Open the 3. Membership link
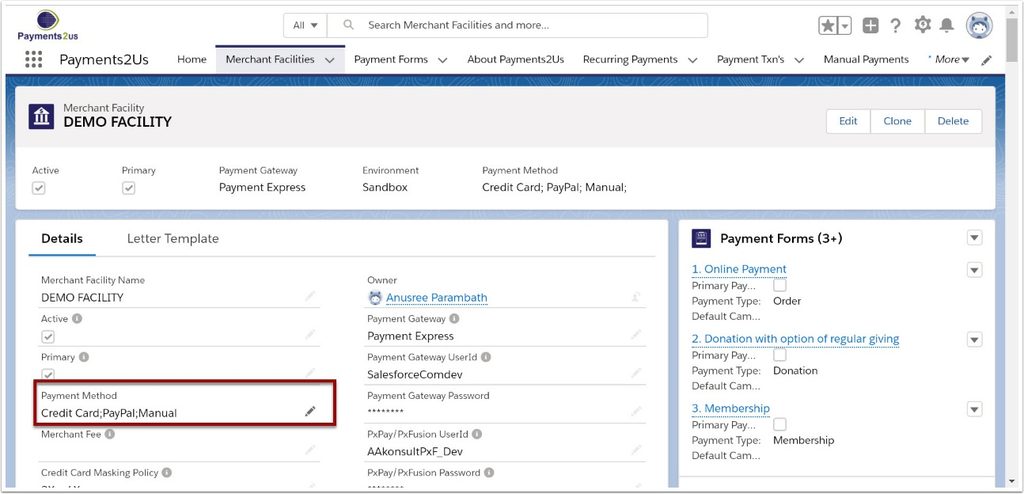 [731, 408]
